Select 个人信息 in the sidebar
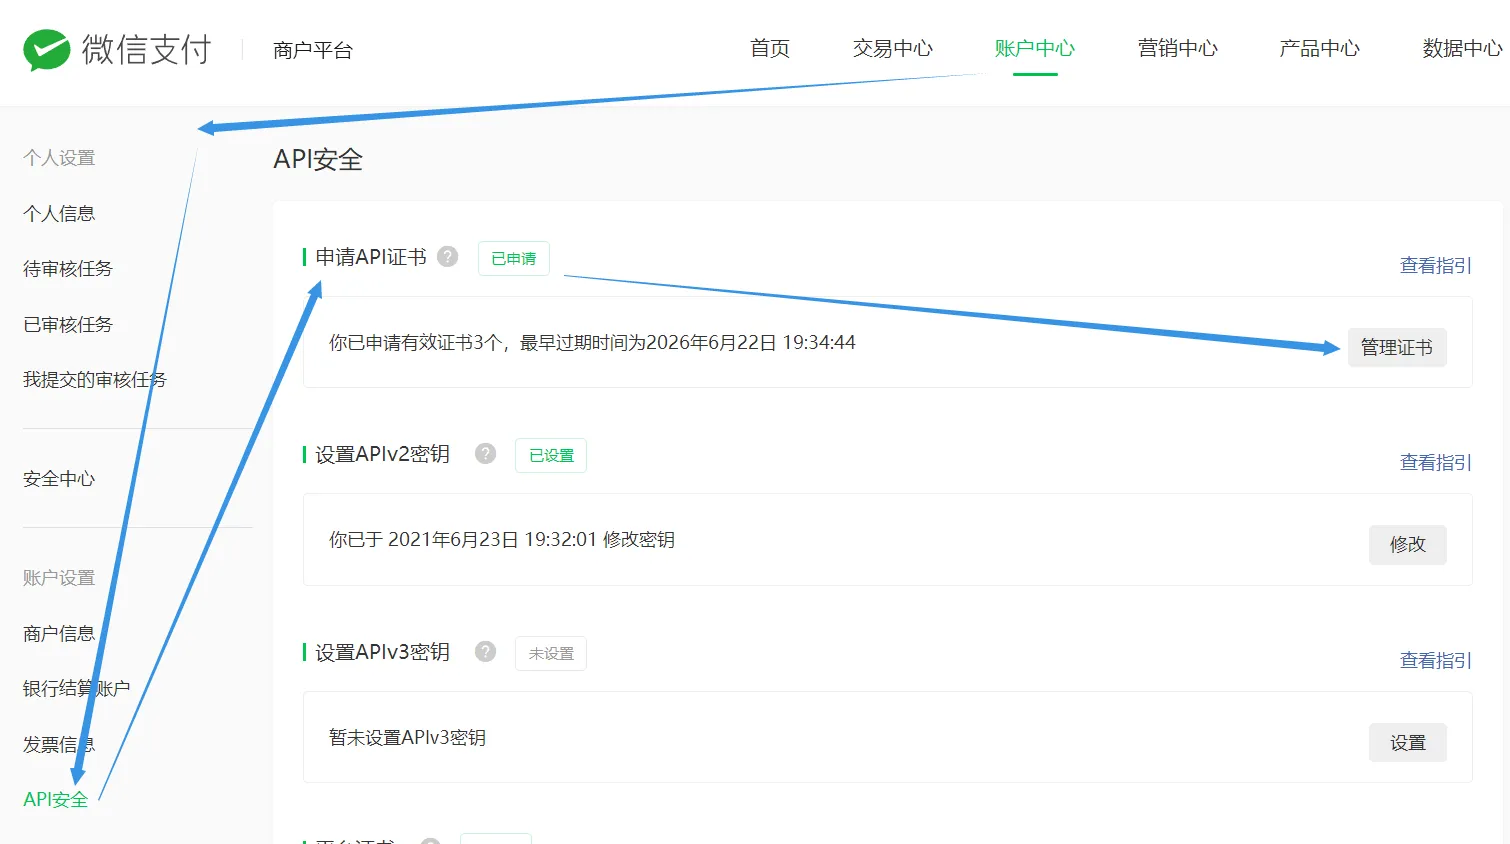This screenshot has width=1510, height=844. pos(59,213)
